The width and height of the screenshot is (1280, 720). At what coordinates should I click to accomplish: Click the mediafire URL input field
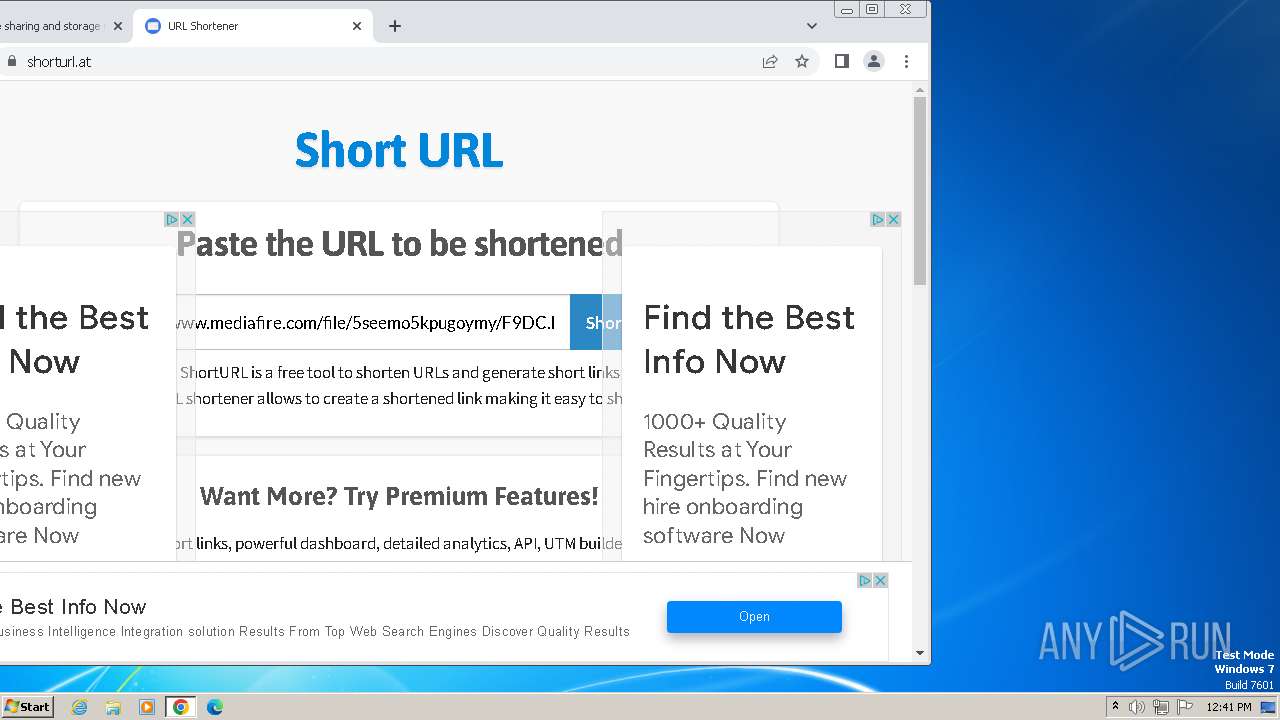click(x=373, y=322)
